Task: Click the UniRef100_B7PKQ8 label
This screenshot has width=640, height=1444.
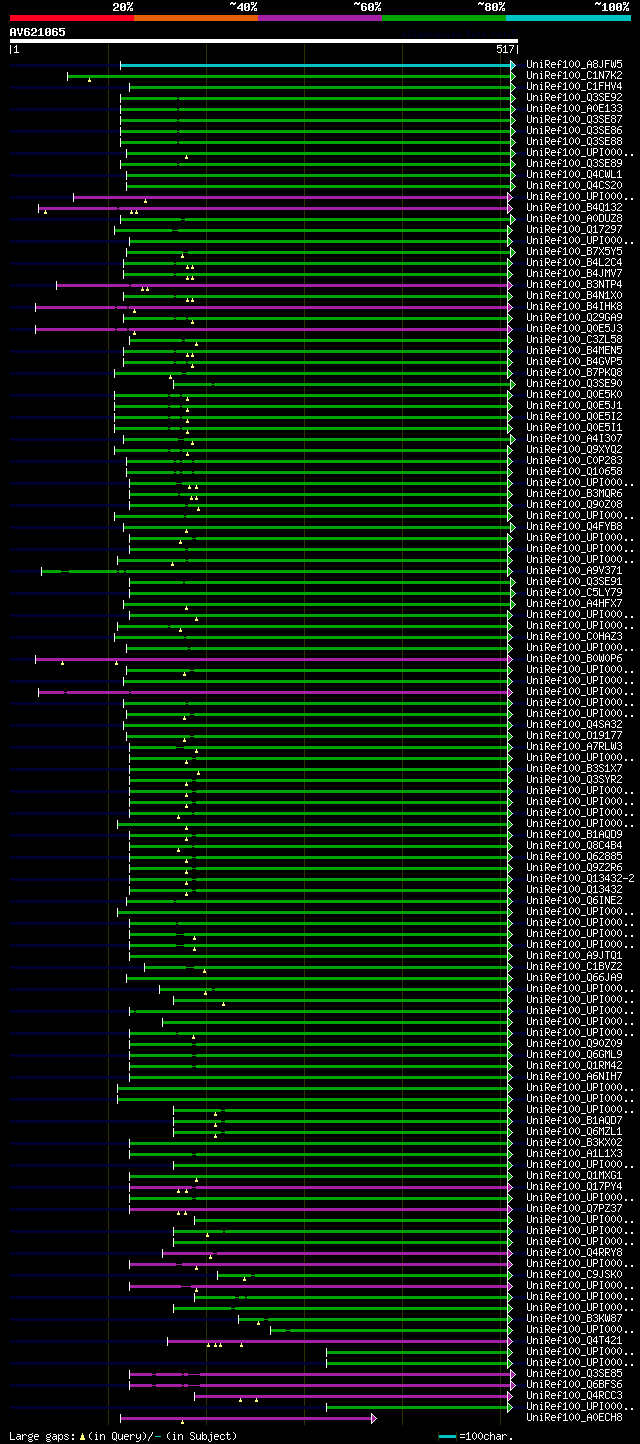Action: tap(574, 372)
